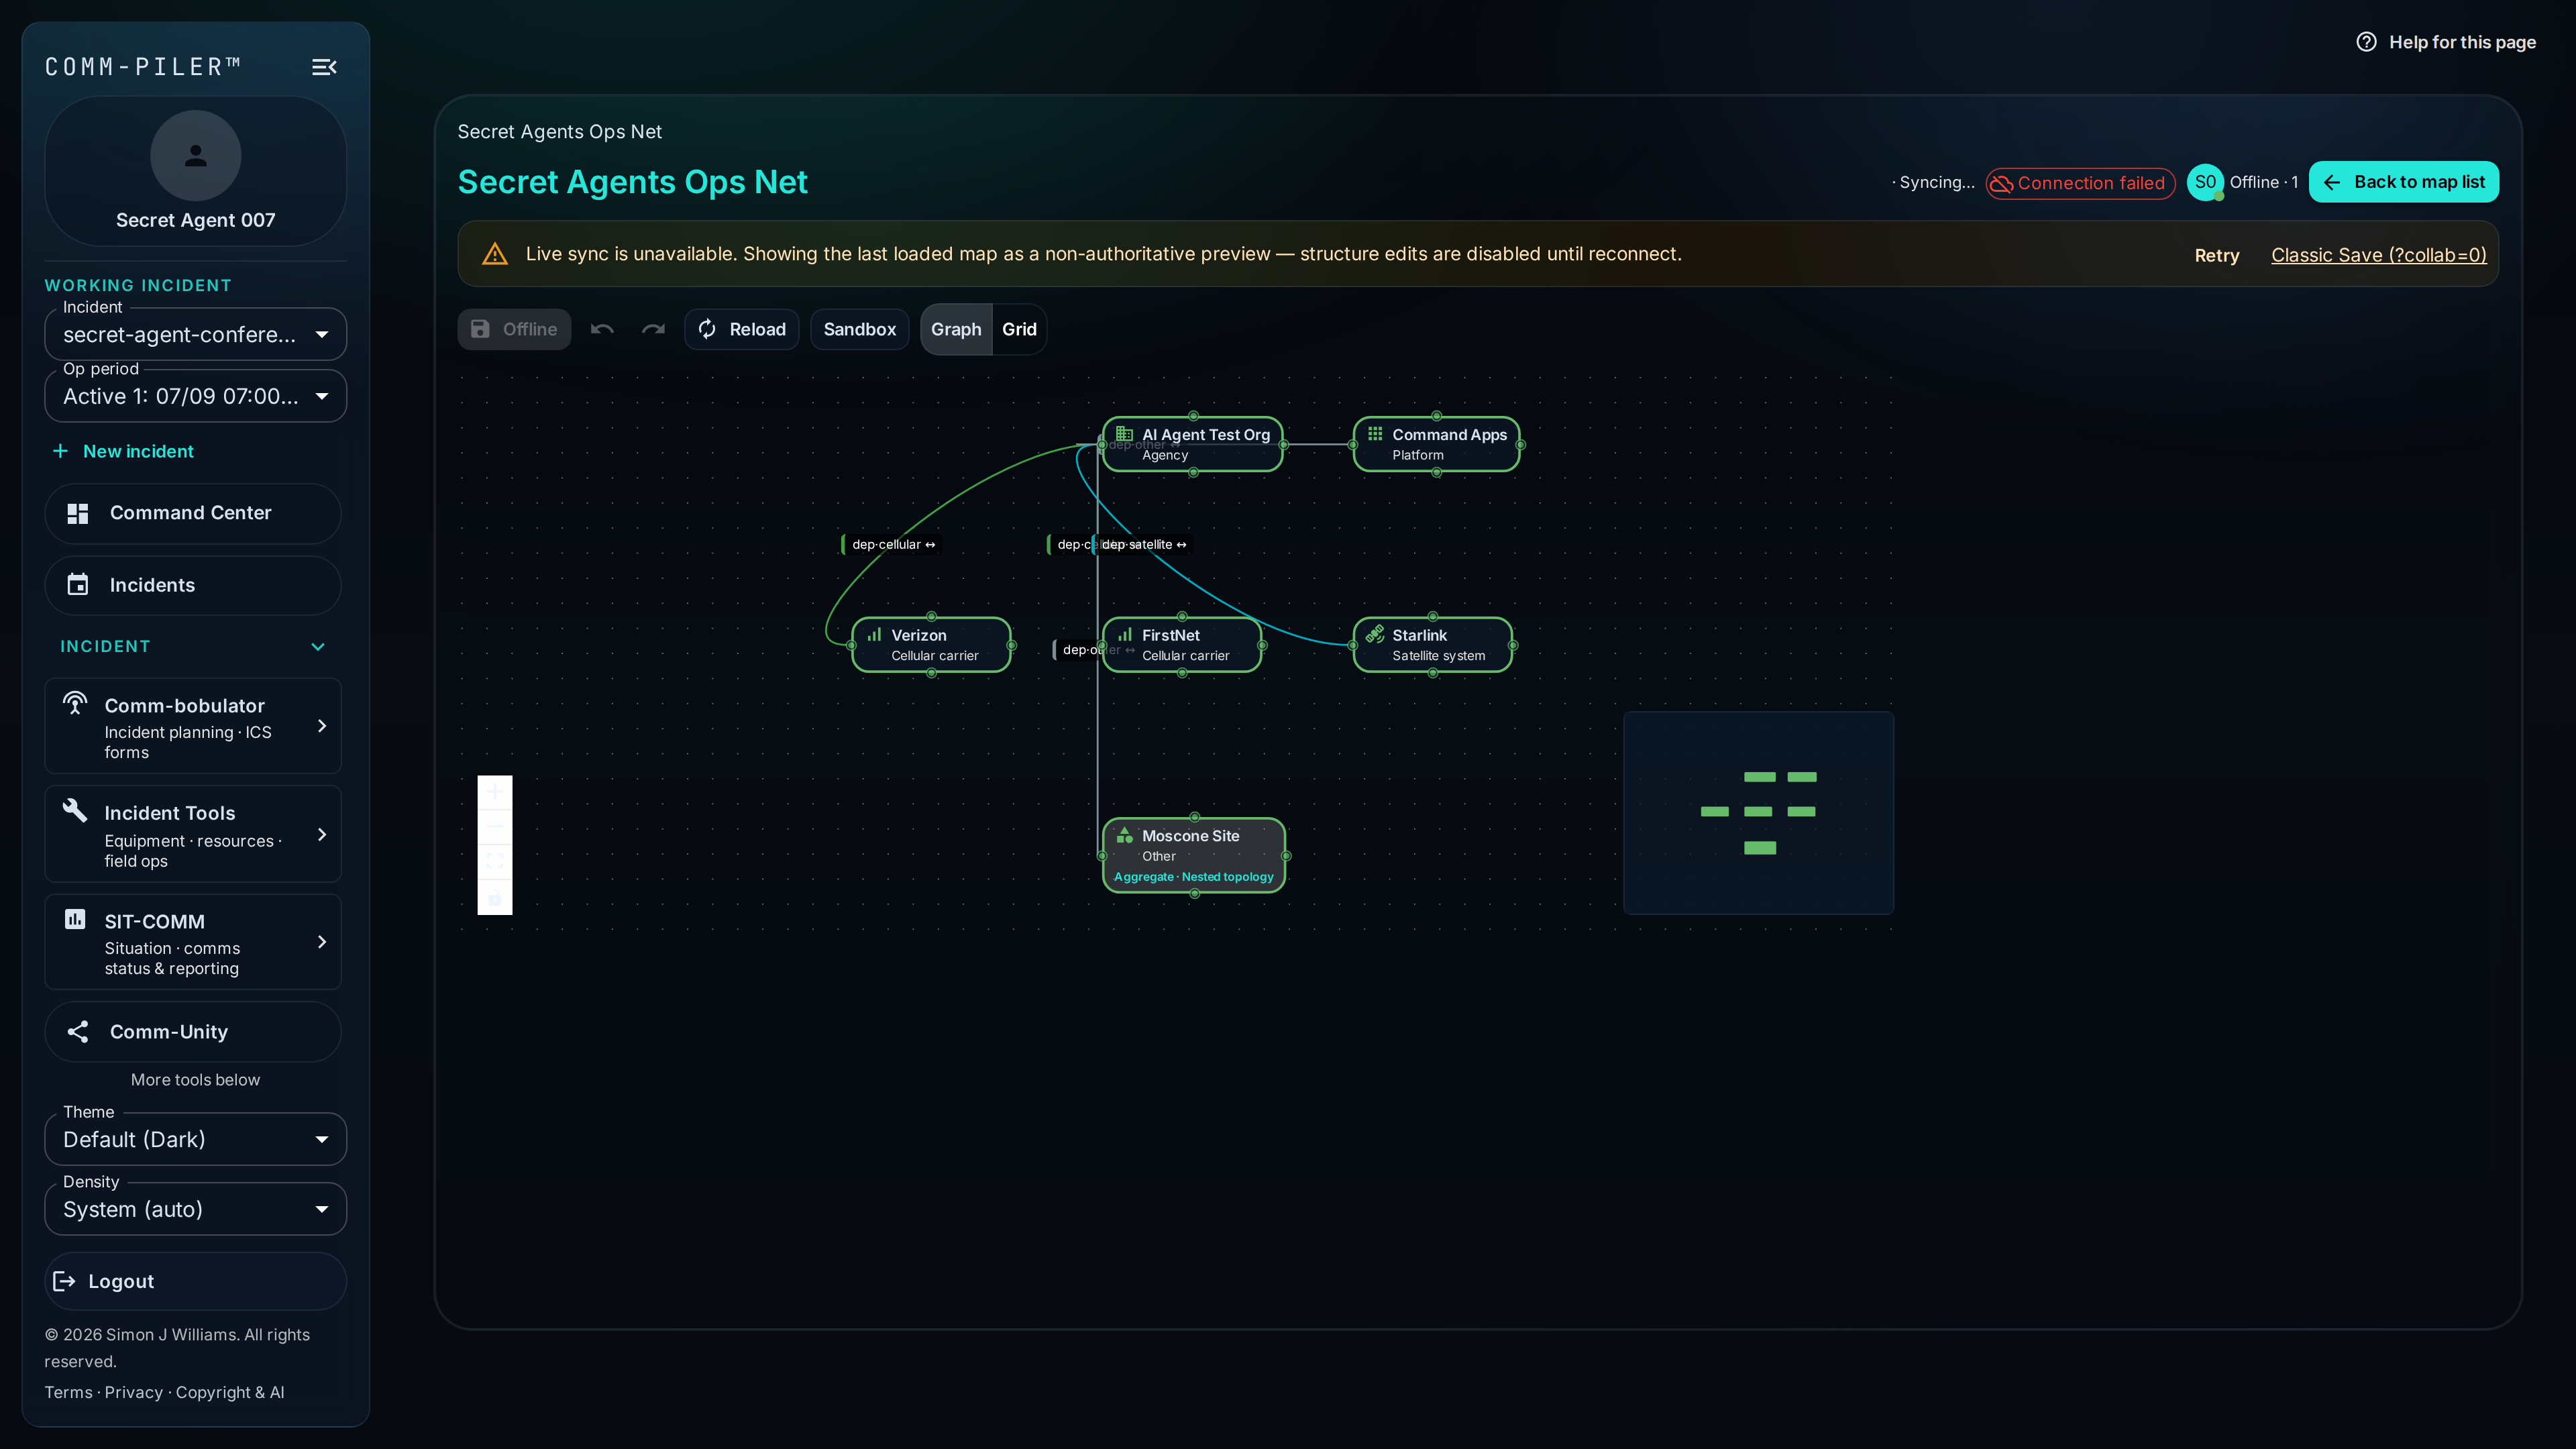Image resolution: width=2576 pixels, height=1449 pixels.
Task: Collapse the sidebar using the menu icon
Action: (324, 67)
